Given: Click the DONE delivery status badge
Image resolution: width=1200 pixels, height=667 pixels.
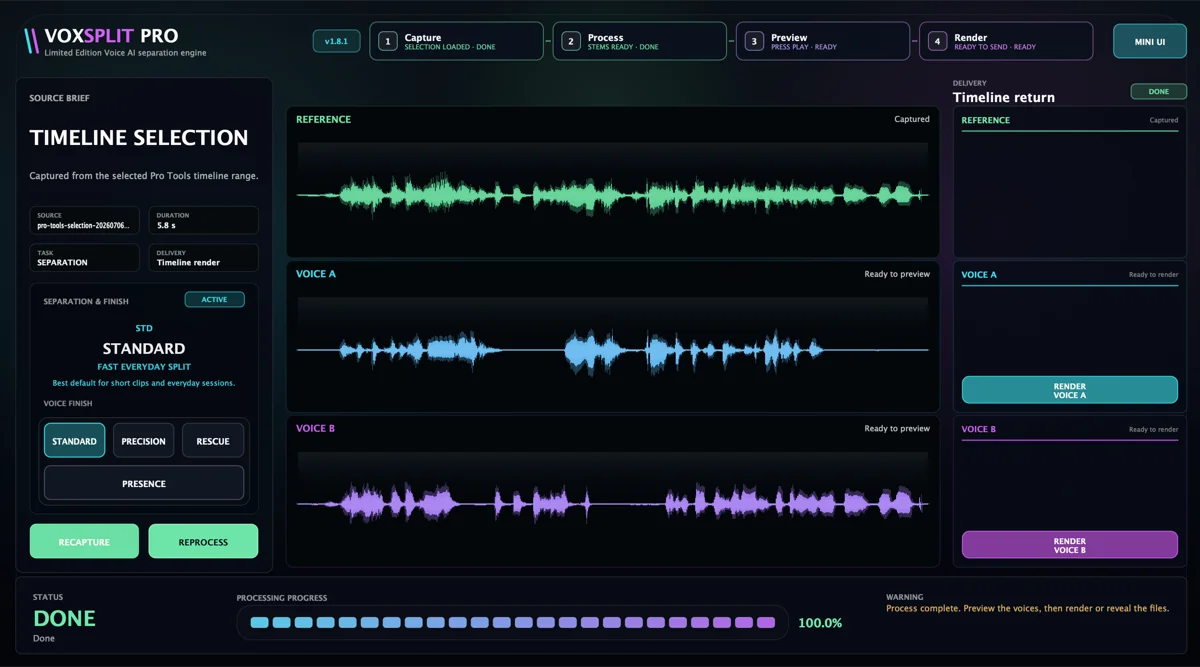Looking at the screenshot, I should tap(1158, 91).
